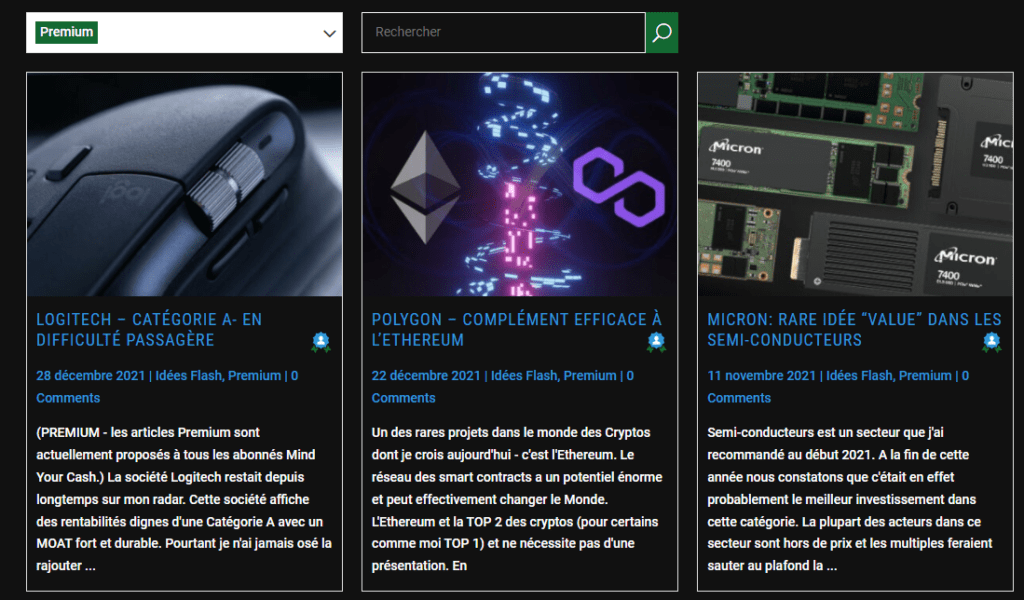This screenshot has height=600, width=1024.
Task: Open 0 Comments link of Logitech article
Action: coord(167,387)
